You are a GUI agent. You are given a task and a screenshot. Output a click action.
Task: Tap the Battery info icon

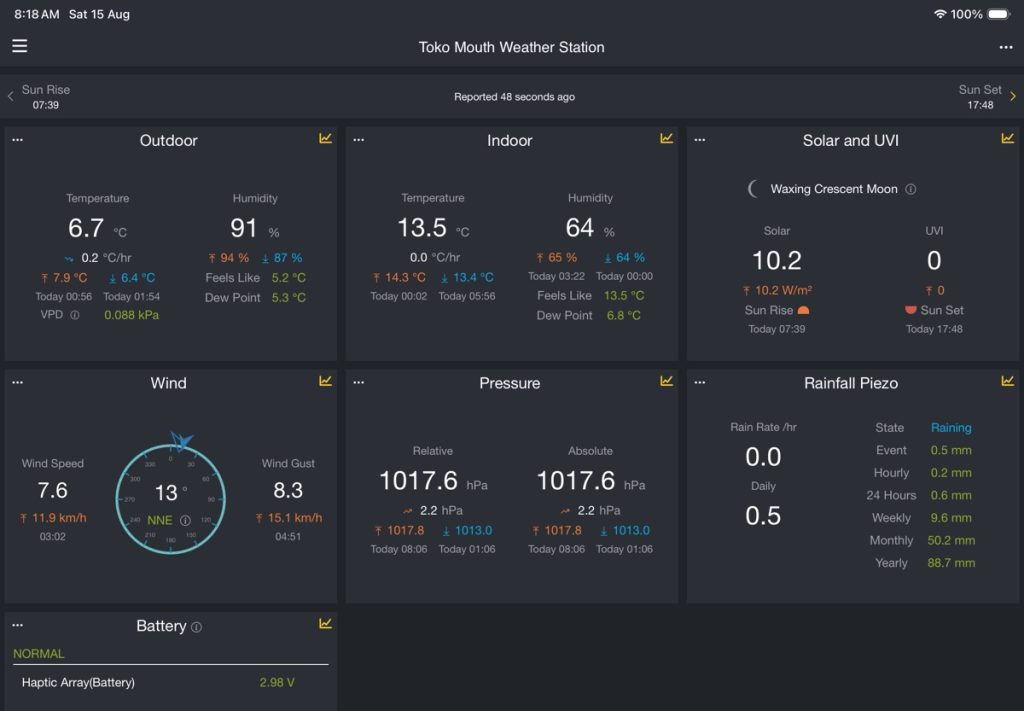pos(196,627)
